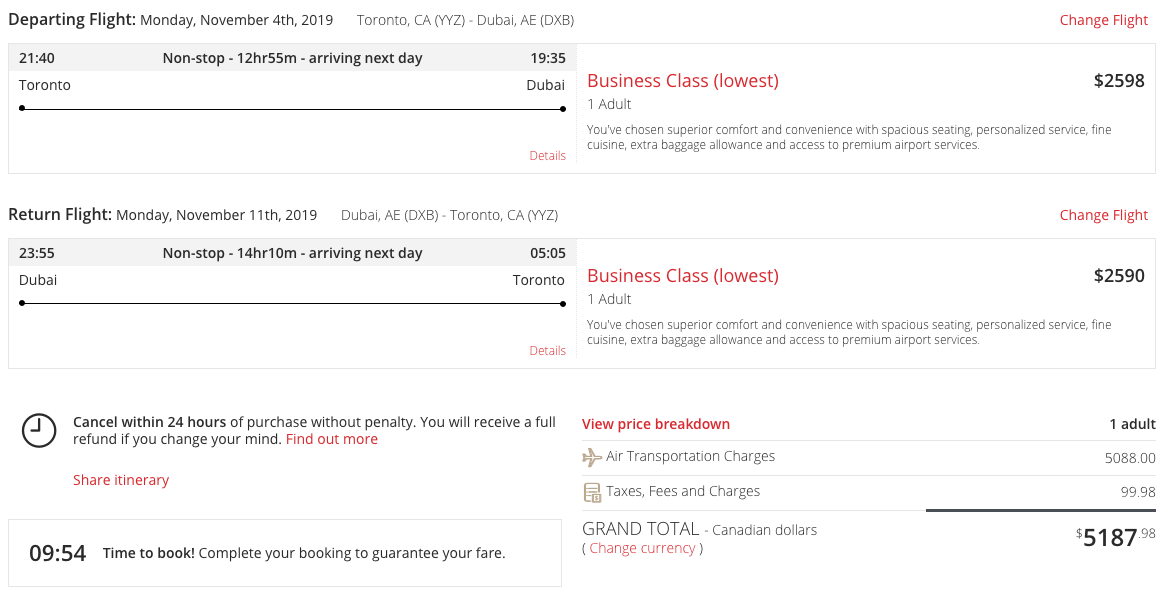Change the departing flight
The height and width of the screenshot is (616, 1167).
(1103, 20)
